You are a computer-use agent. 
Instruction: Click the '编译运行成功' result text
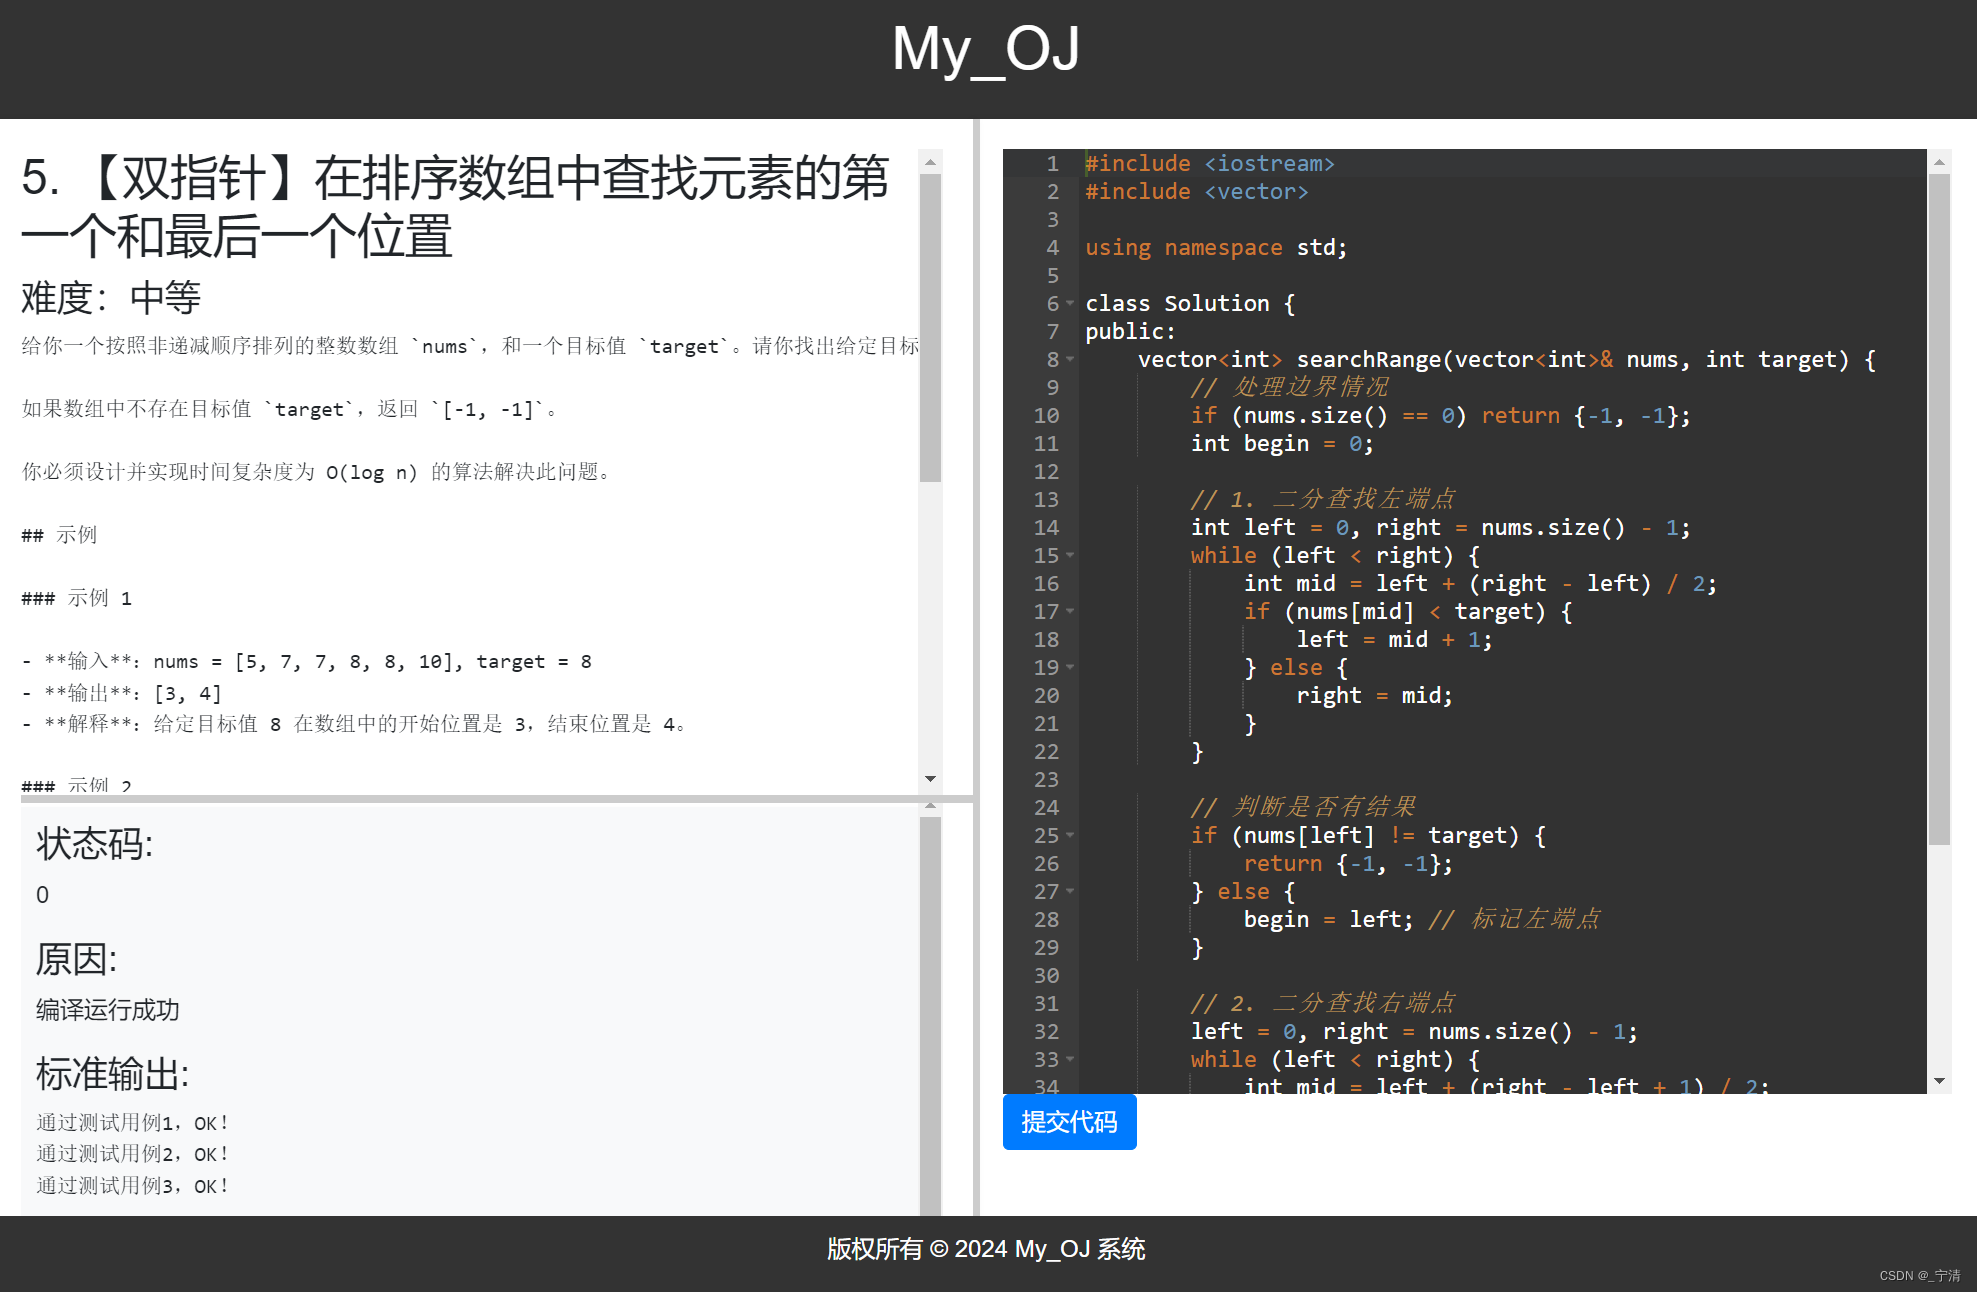(x=108, y=1010)
